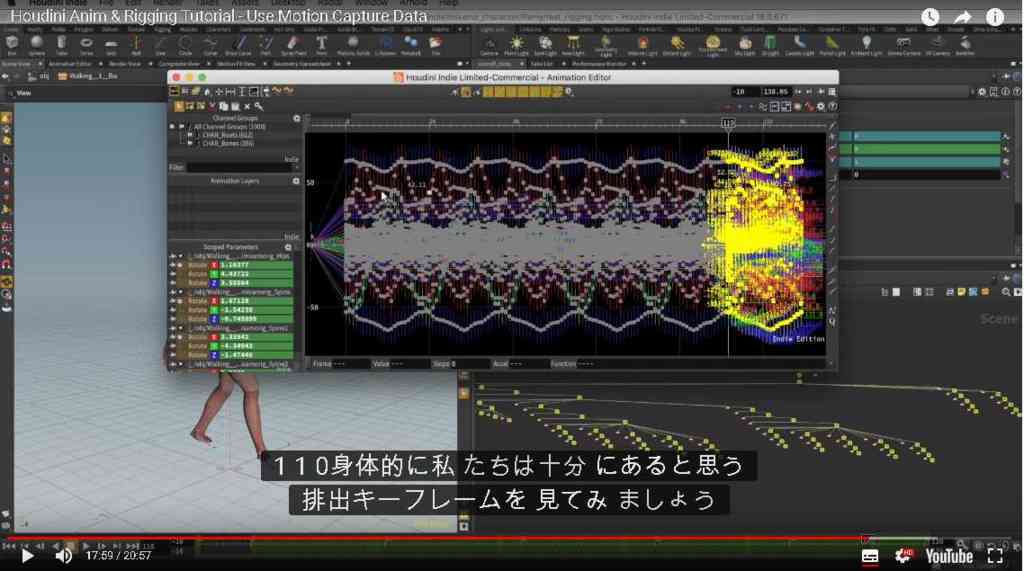Select the Box shelf tool
This screenshot has width=1024, height=571.
coord(12,45)
